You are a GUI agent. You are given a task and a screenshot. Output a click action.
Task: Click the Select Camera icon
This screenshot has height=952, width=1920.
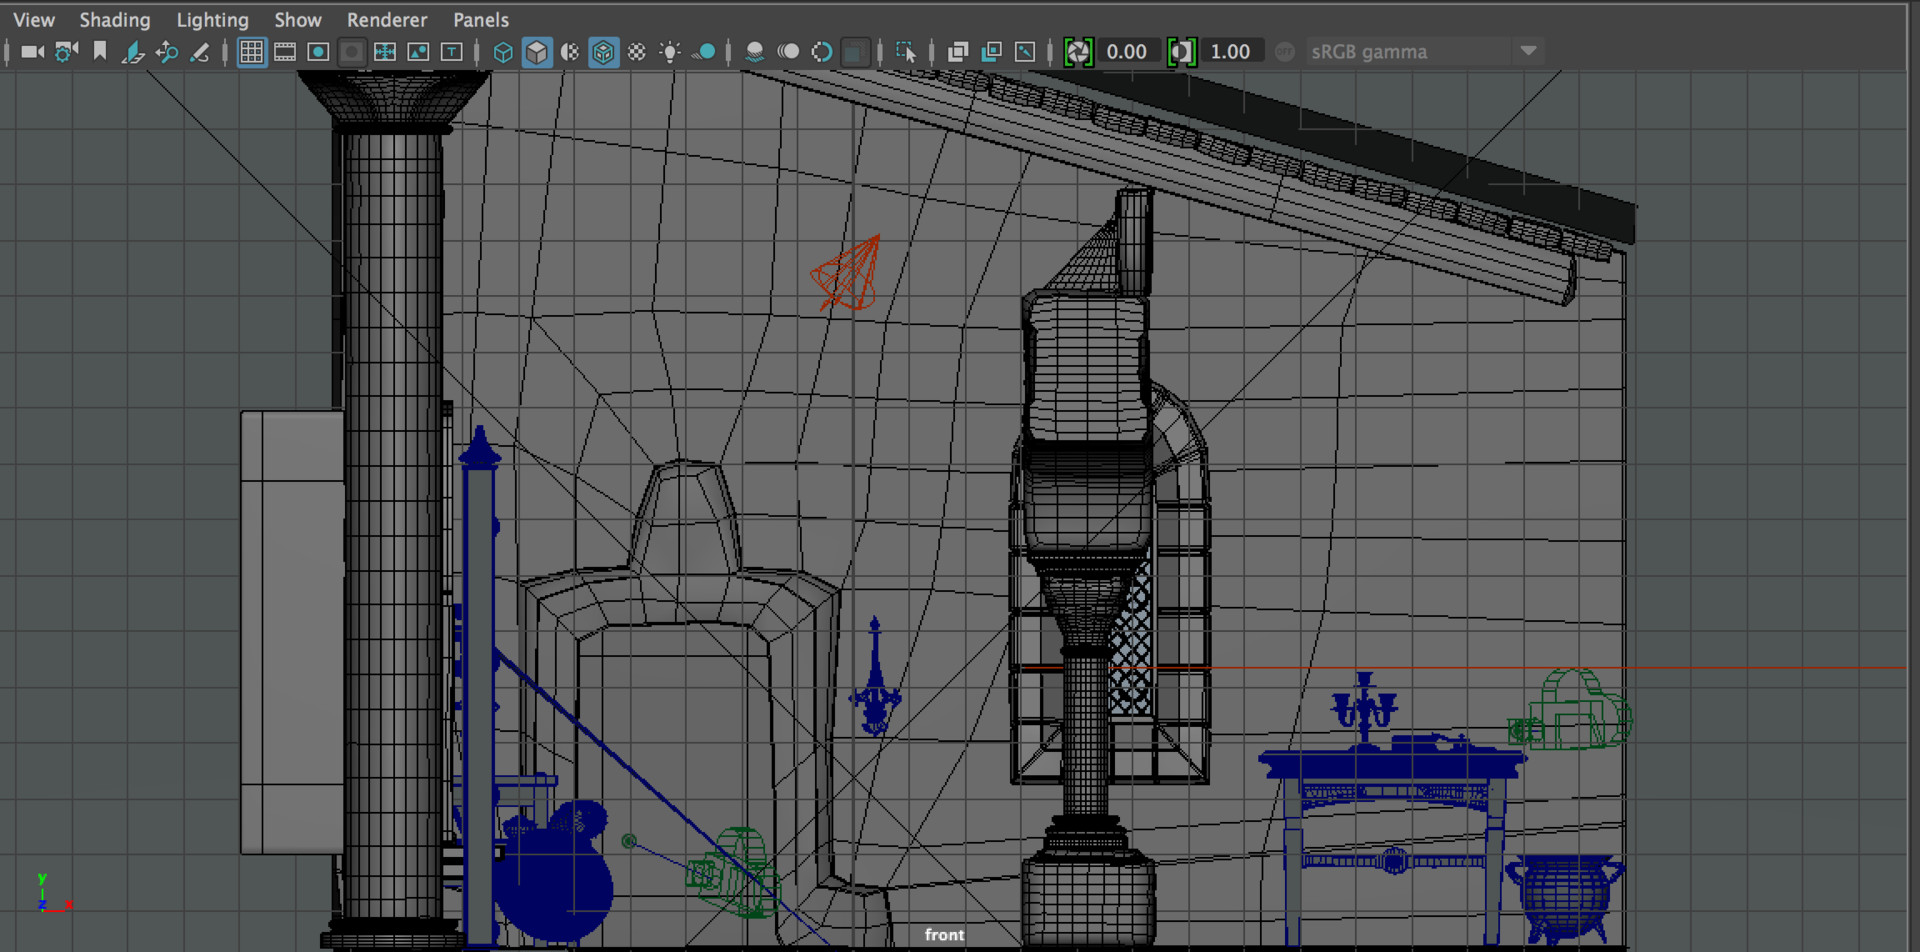32,52
